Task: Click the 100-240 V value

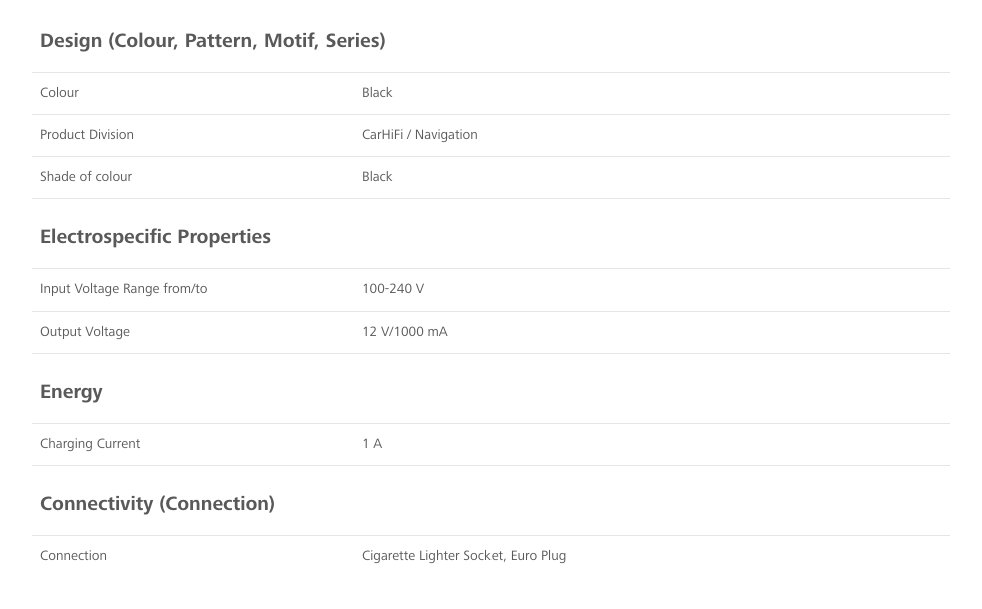Action: click(x=393, y=289)
